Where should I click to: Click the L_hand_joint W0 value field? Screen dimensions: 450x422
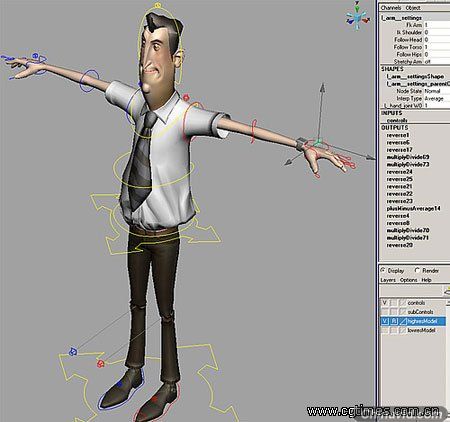tap(437, 105)
